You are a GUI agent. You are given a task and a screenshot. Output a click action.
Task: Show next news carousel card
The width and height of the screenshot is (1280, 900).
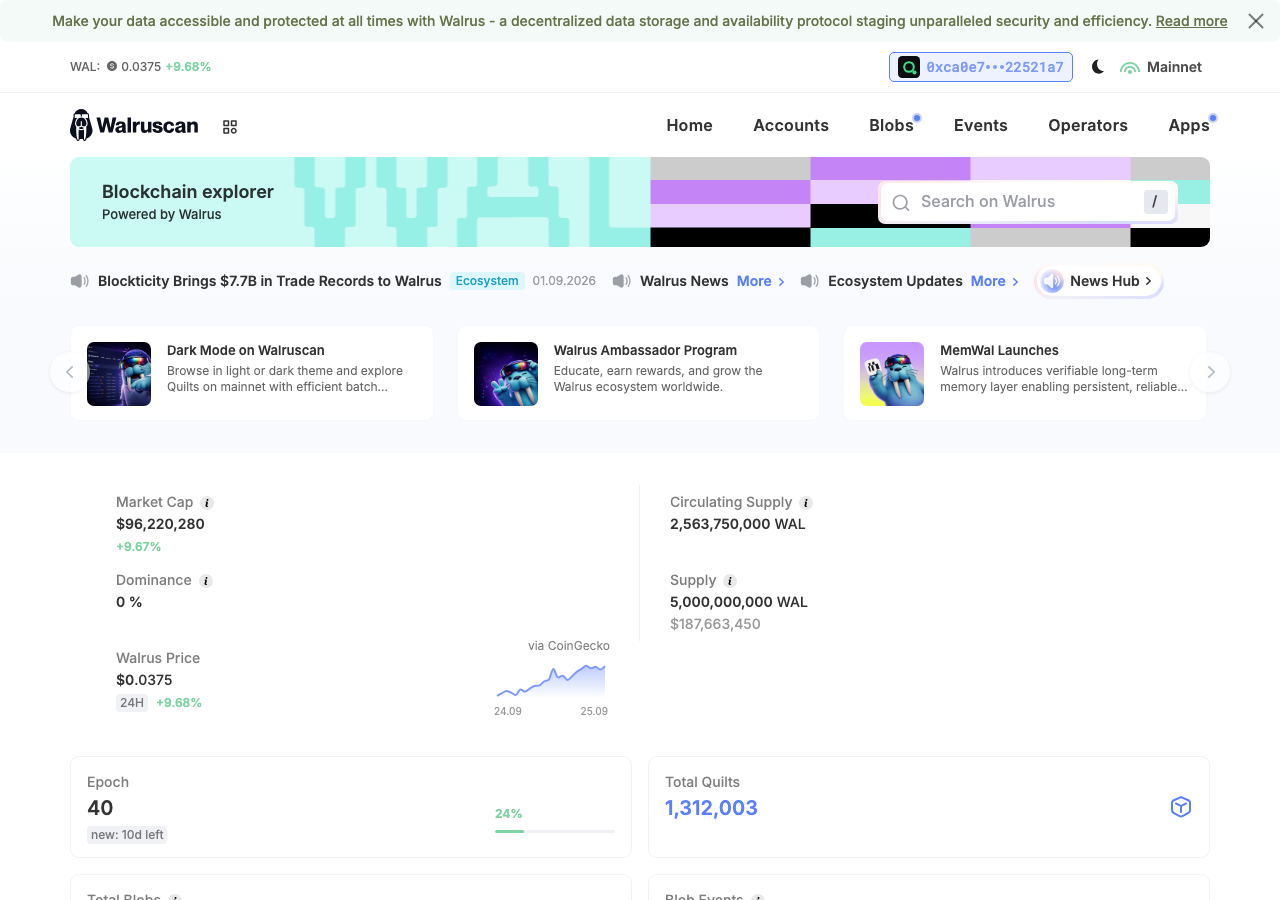point(1211,372)
